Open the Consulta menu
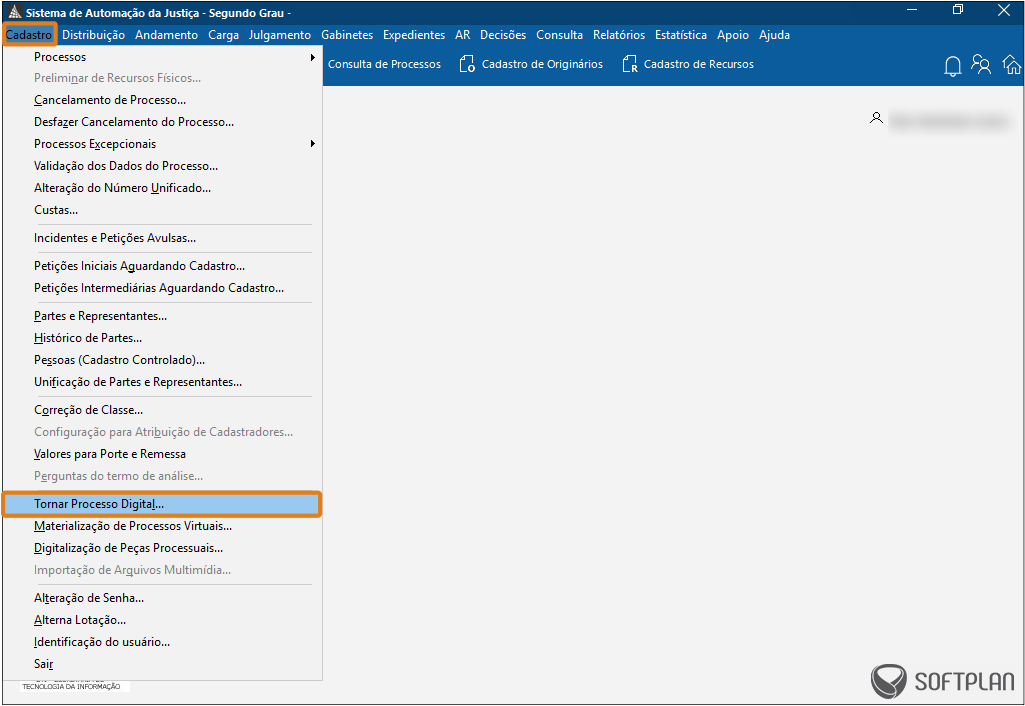Viewport: 1025px width, 706px height. pyautogui.click(x=560, y=35)
